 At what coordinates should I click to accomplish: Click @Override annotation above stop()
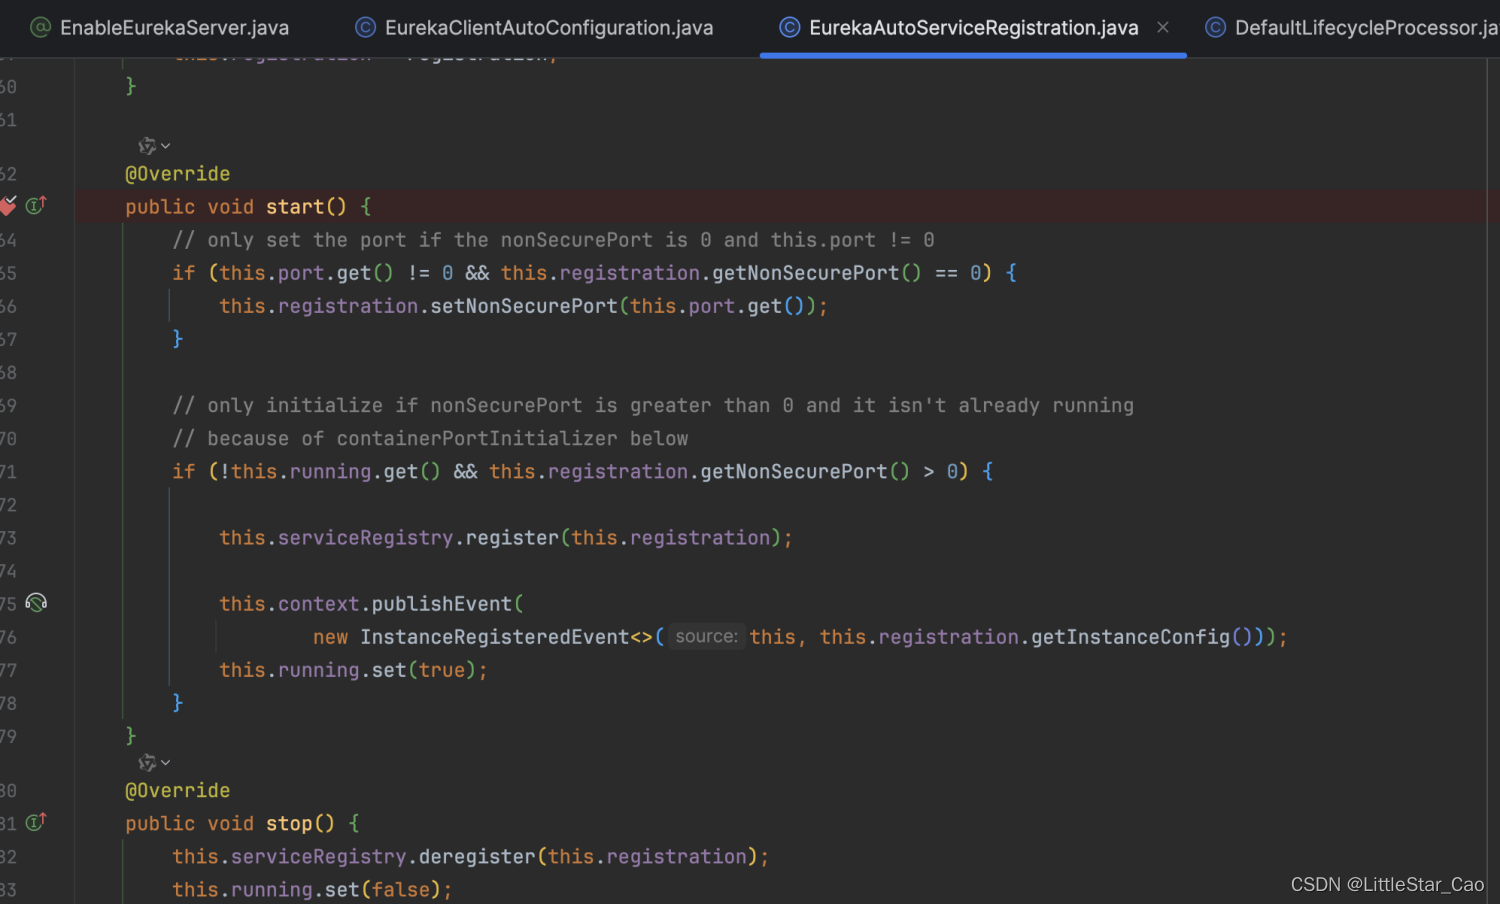coord(178,791)
